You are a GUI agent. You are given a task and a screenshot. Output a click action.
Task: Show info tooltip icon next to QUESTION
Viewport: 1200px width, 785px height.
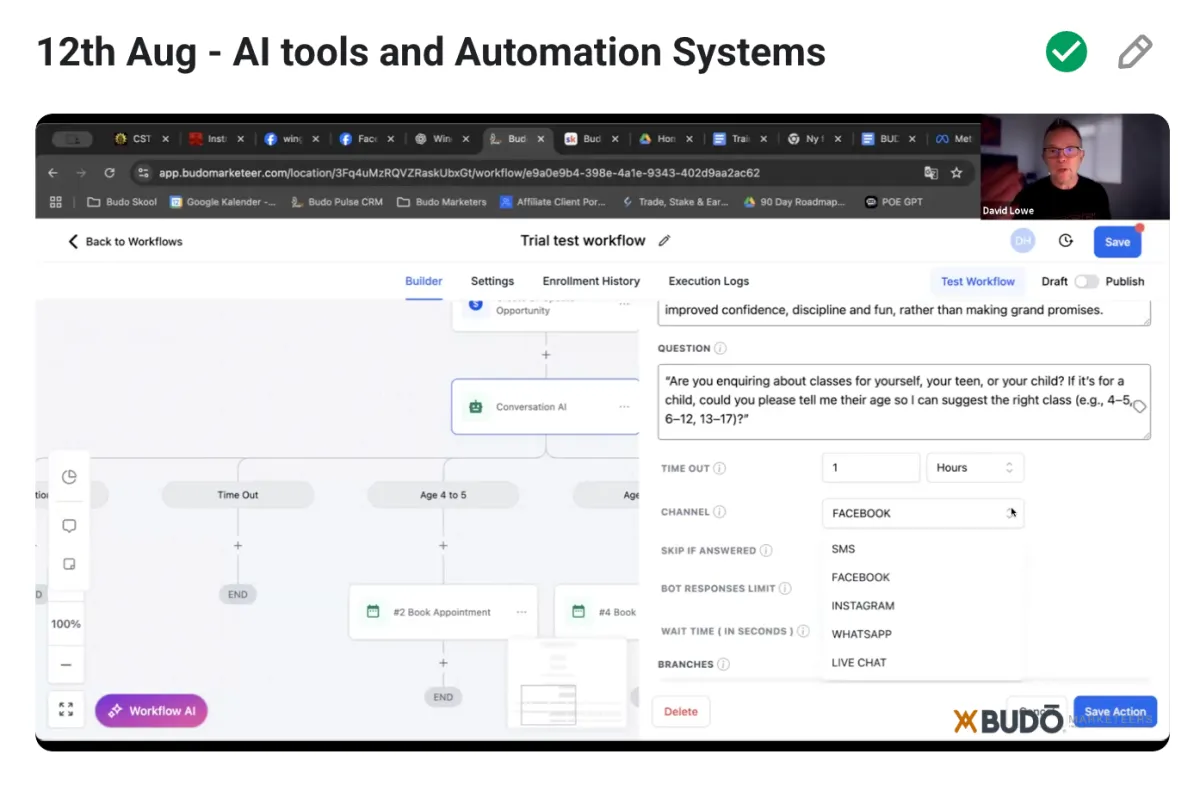(721, 349)
